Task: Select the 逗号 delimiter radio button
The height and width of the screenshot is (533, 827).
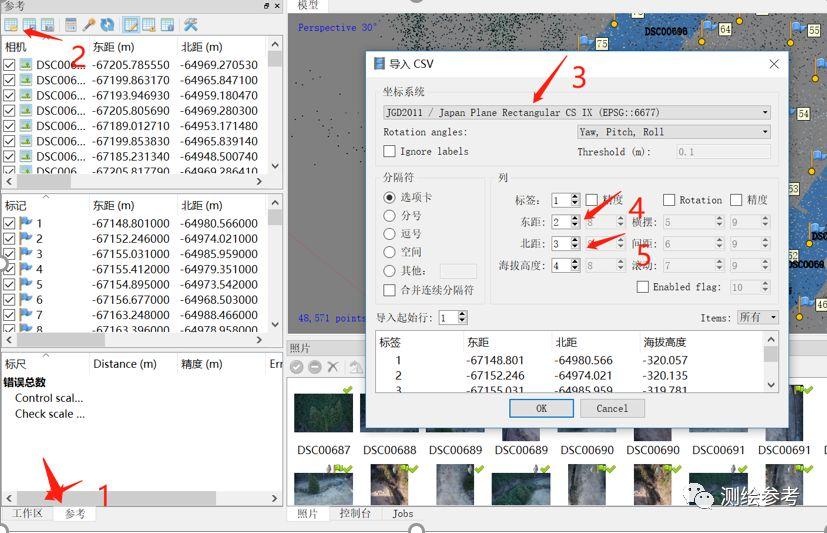Action: point(389,234)
